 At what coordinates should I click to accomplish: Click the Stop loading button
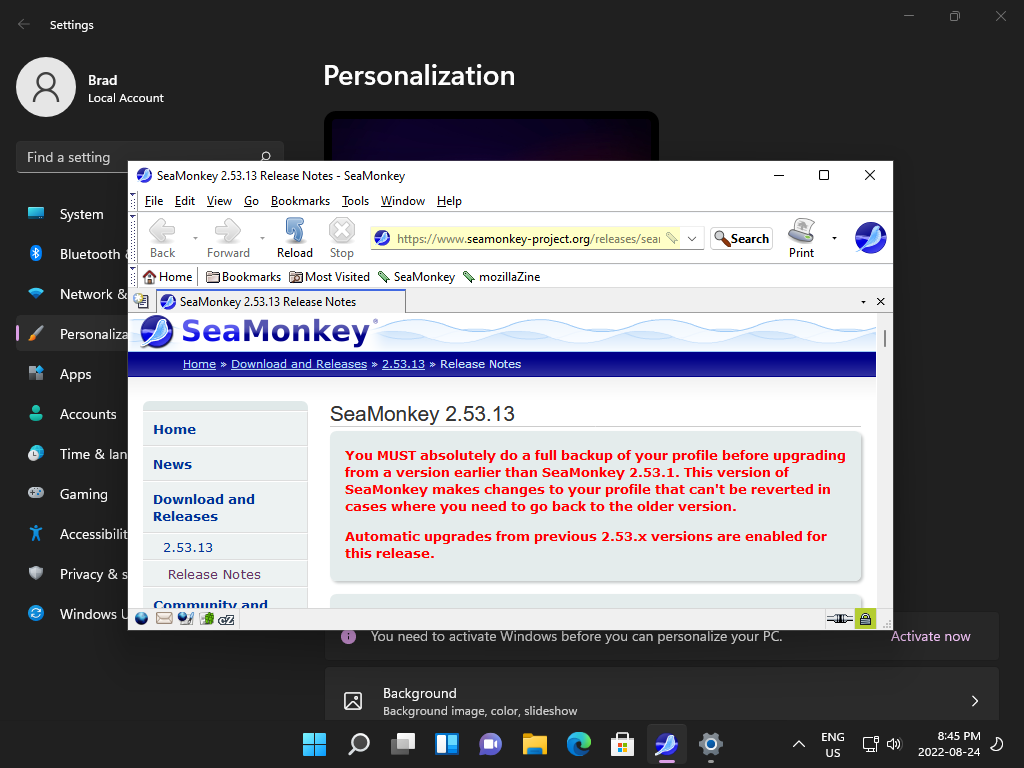pos(342,238)
